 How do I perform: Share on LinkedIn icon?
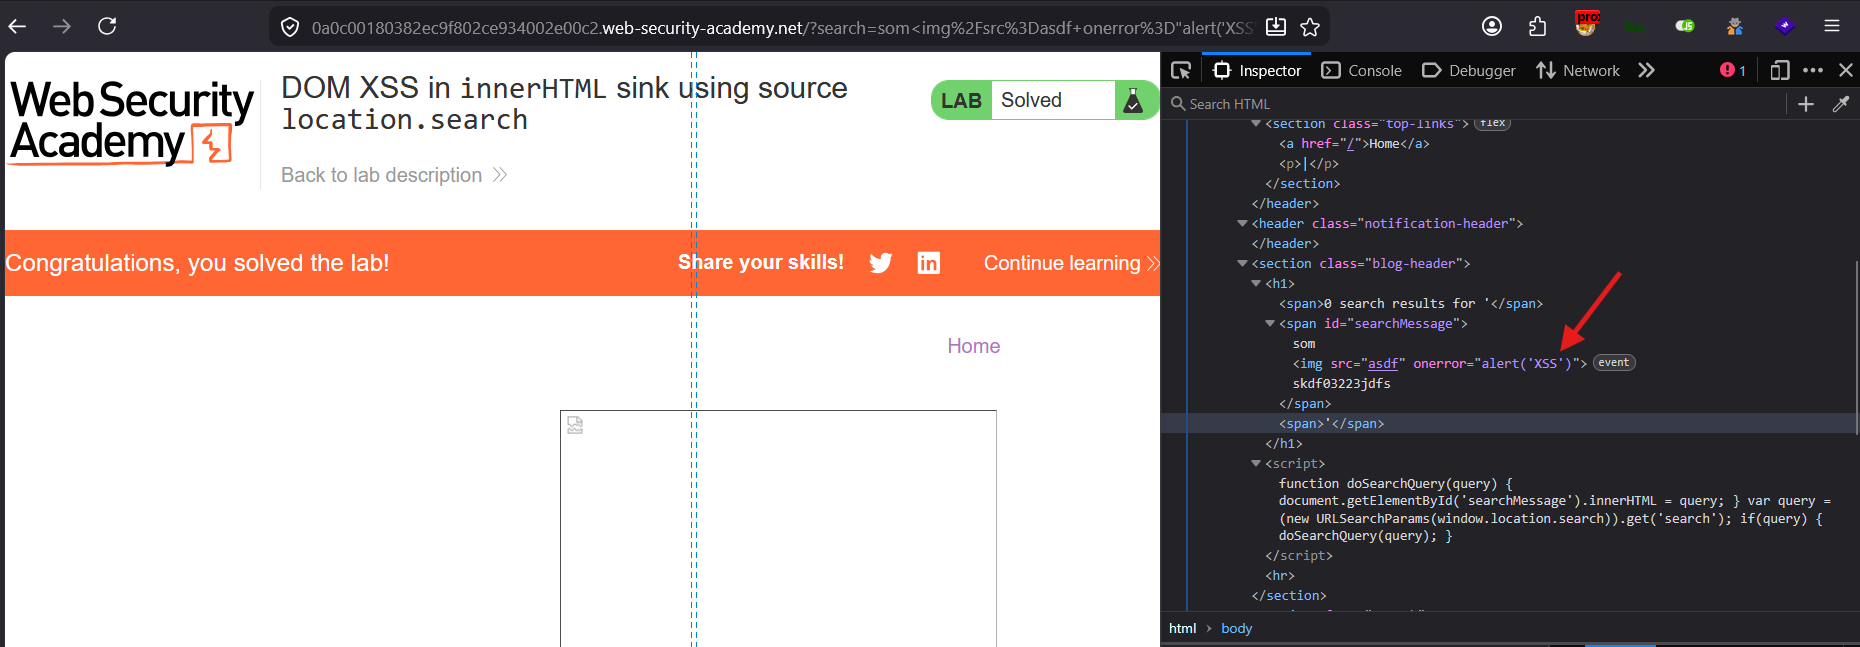tap(929, 263)
